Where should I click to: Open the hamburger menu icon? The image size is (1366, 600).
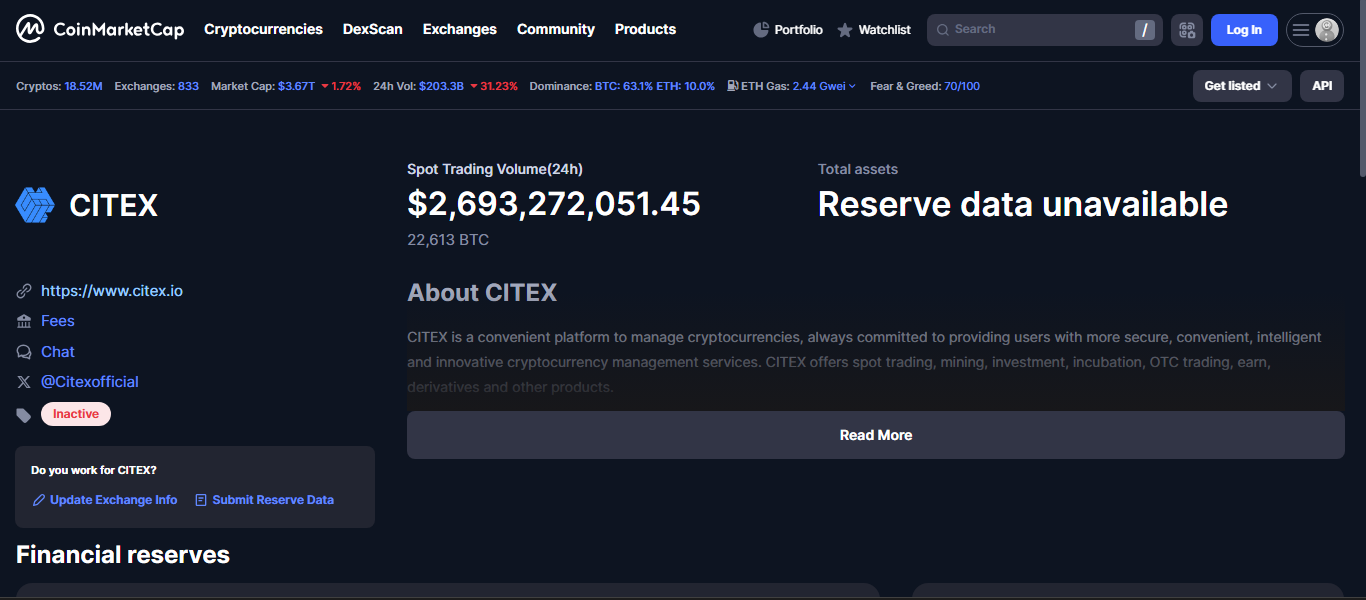(x=1301, y=30)
